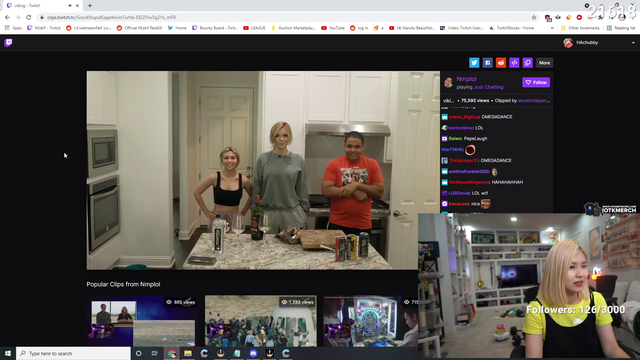
Task: Open the HAchubby profile avatar
Action: tap(568, 43)
